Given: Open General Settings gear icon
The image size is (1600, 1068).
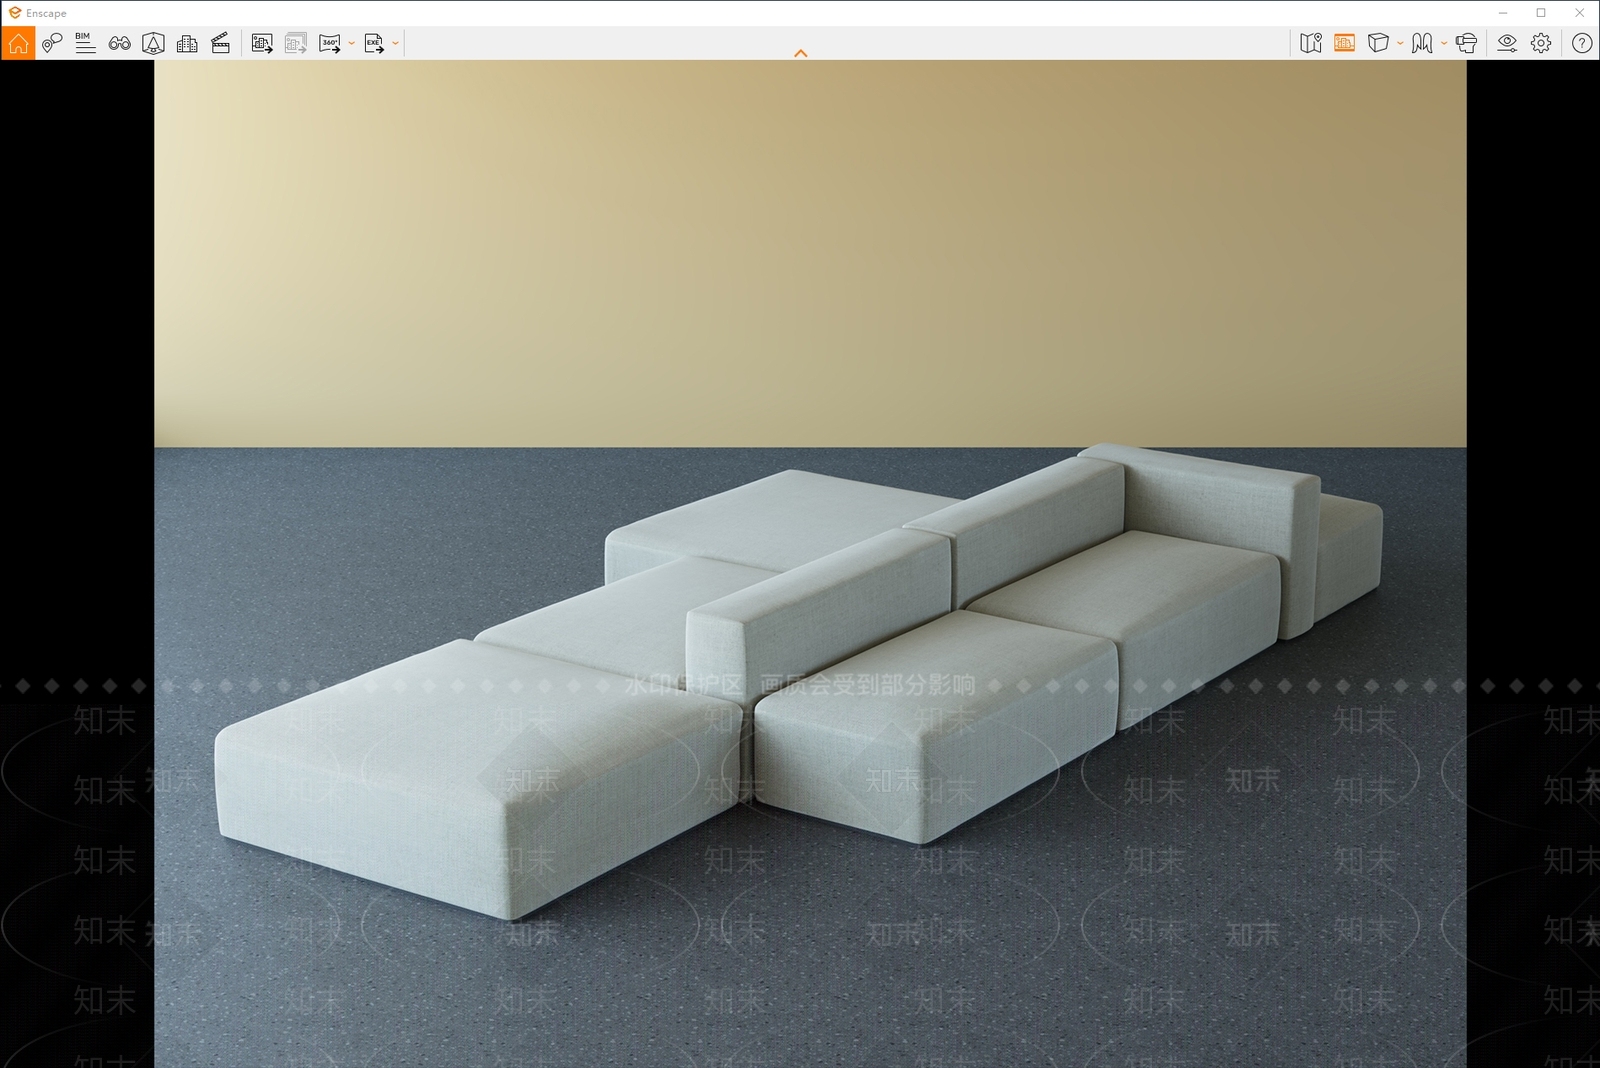Looking at the screenshot, I should tap(1541, 43).
